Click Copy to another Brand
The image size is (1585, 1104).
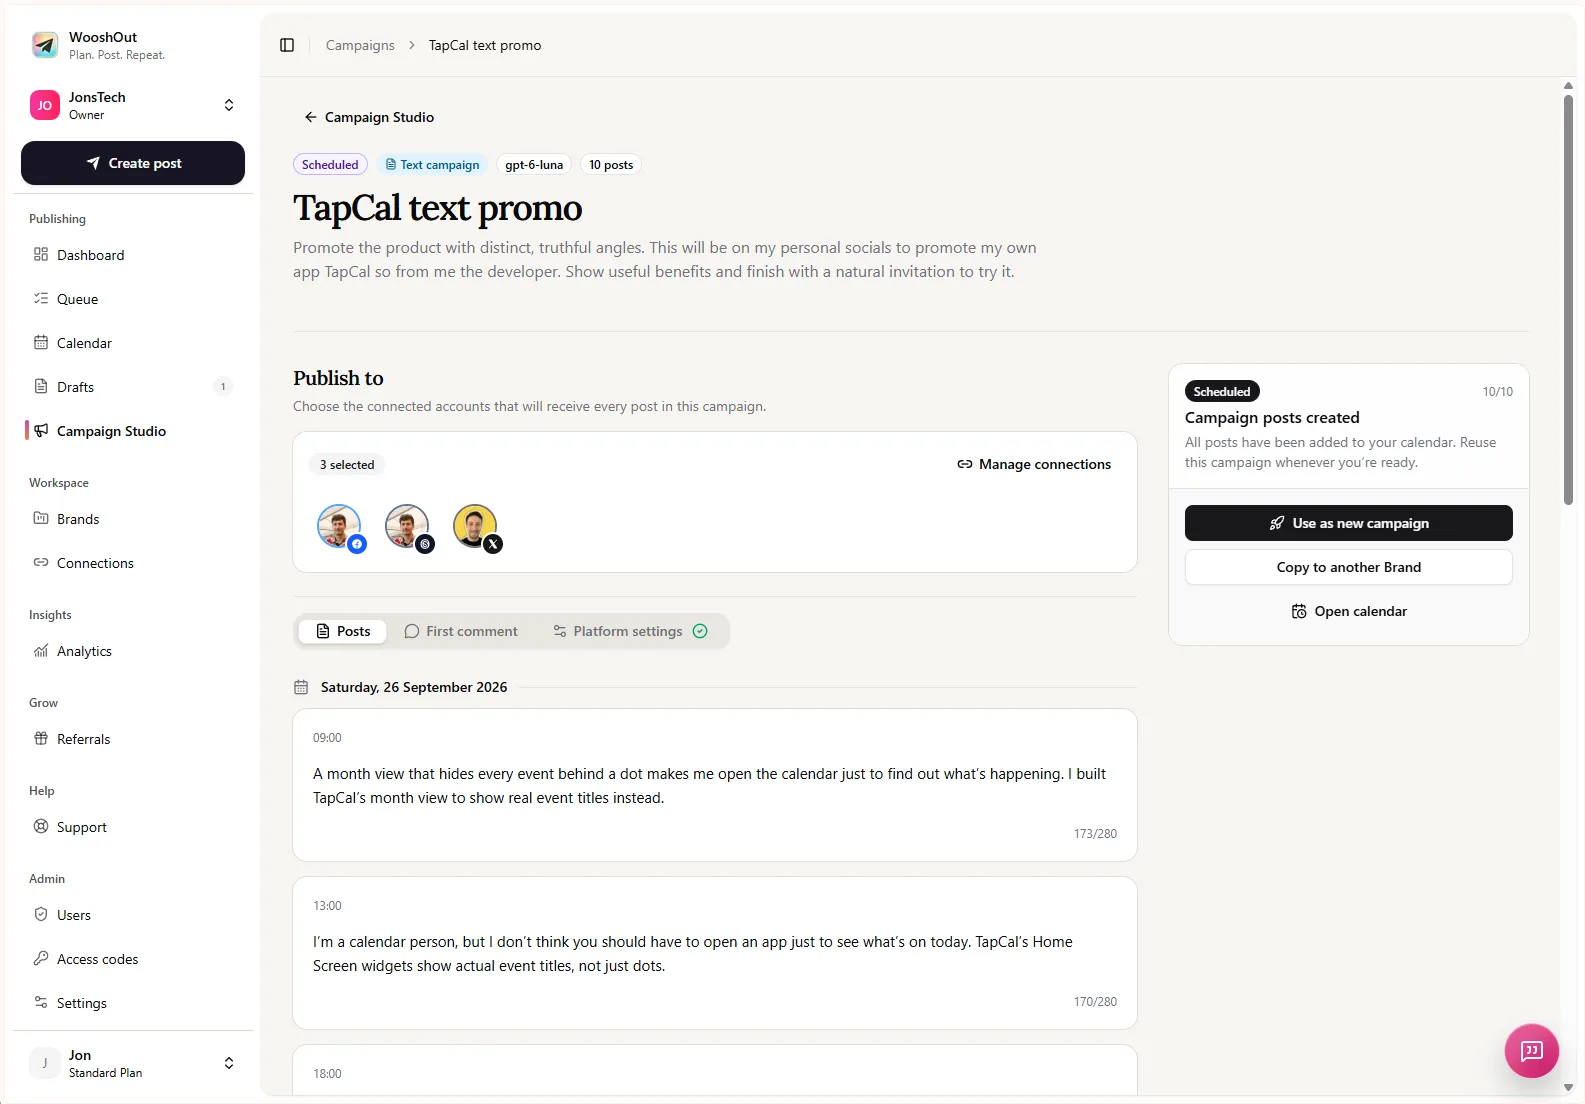pos(1348,567)
